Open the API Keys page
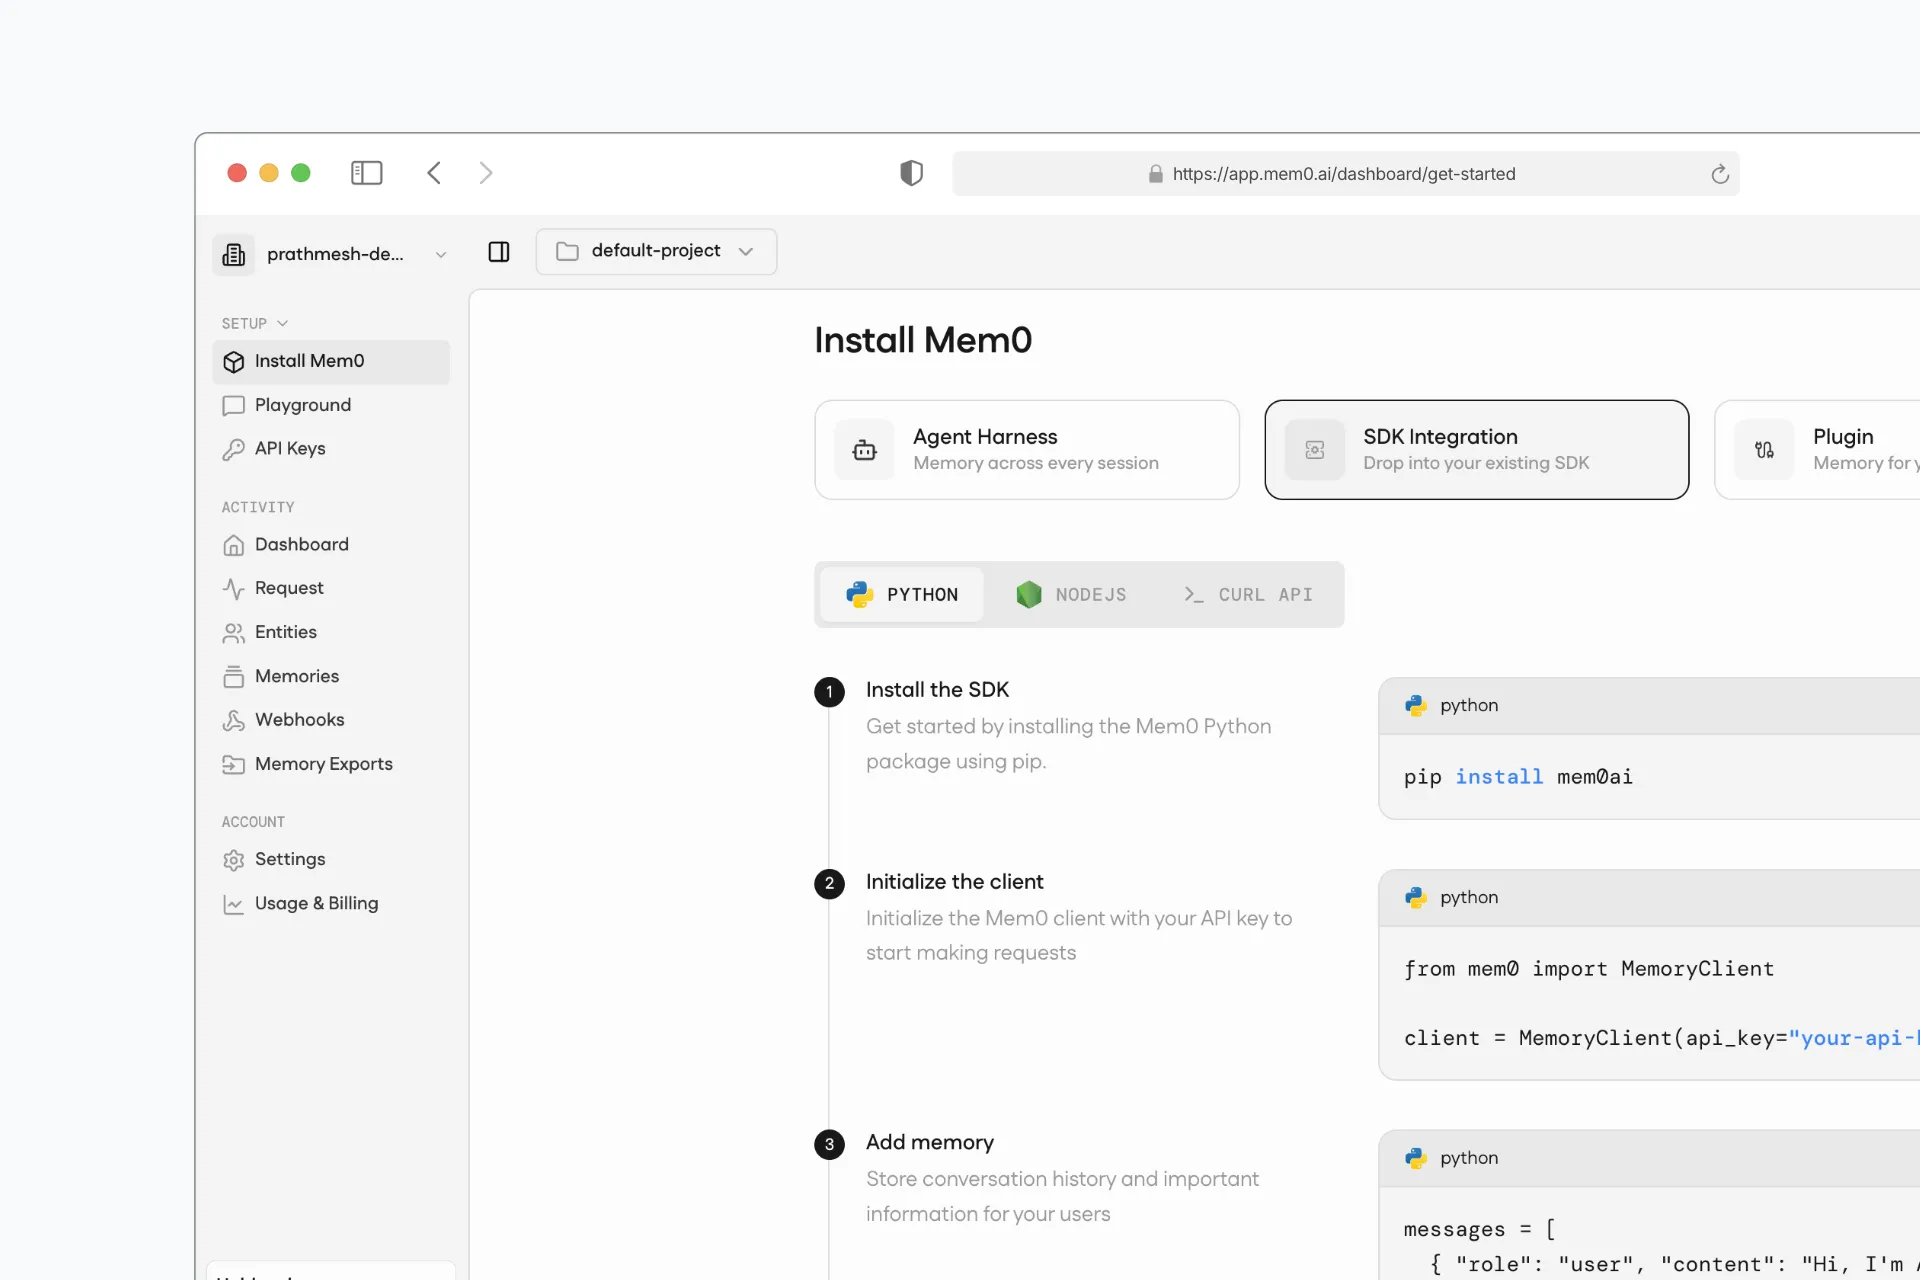1920x1280 pixels. (x=331, y=449)
